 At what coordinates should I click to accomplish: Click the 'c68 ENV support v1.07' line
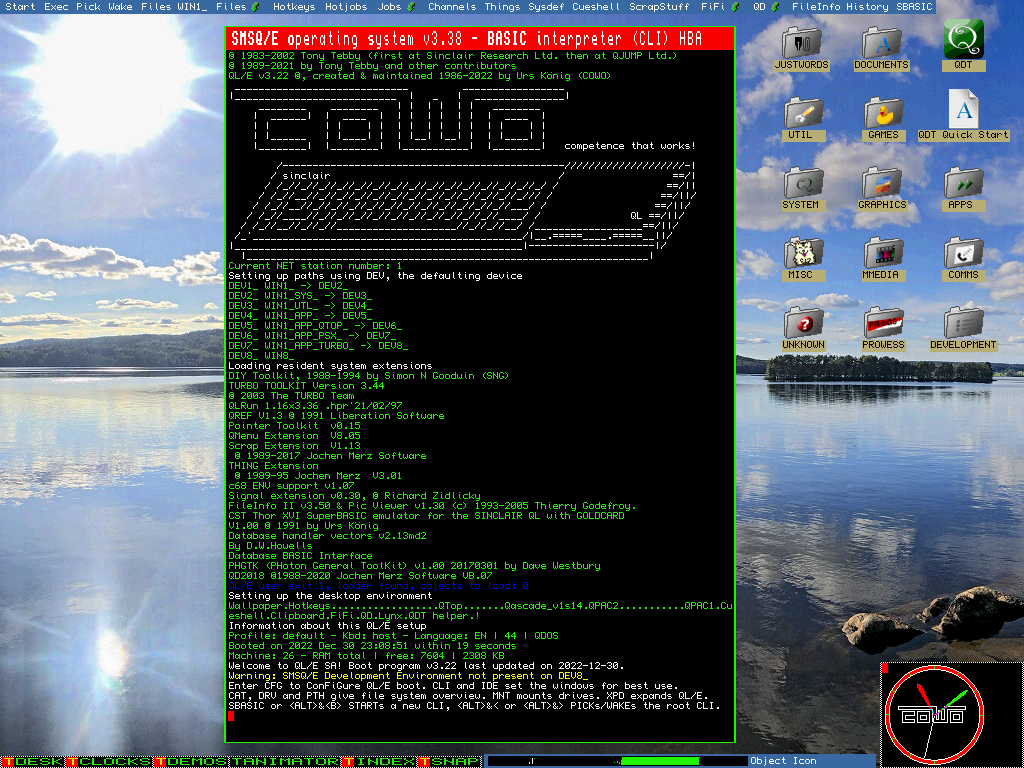pos(291,486)
